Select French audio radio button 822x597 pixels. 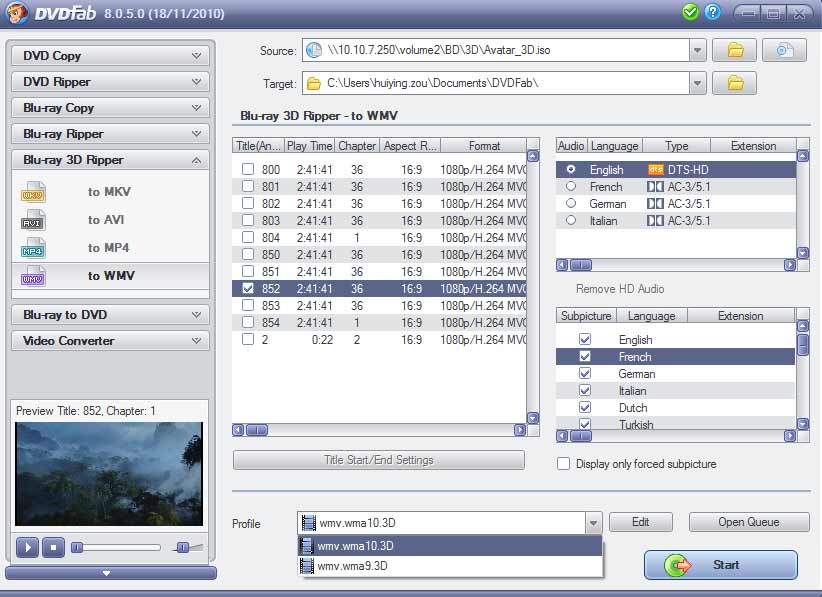pyautogui.click(x=571, y=186)
